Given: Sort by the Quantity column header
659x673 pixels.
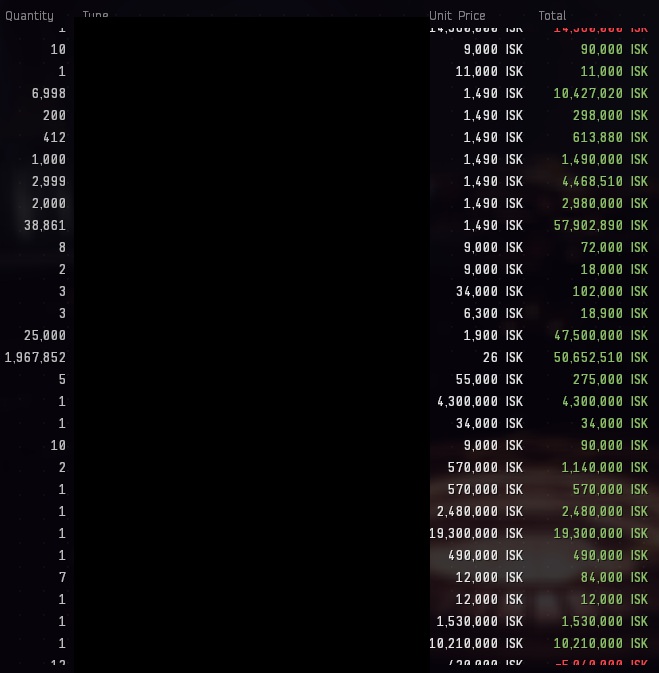Looking at the screenshot, I should (29, 16).
